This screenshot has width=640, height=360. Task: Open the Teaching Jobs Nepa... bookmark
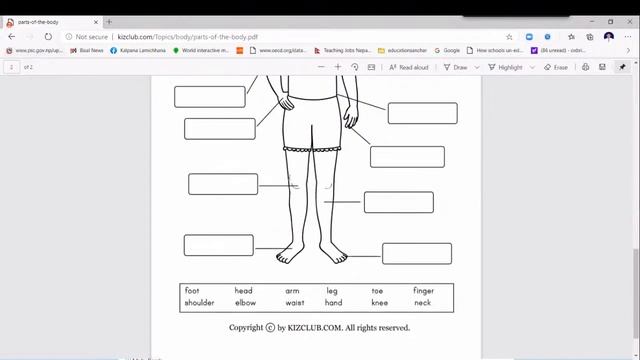pos(342,50)
